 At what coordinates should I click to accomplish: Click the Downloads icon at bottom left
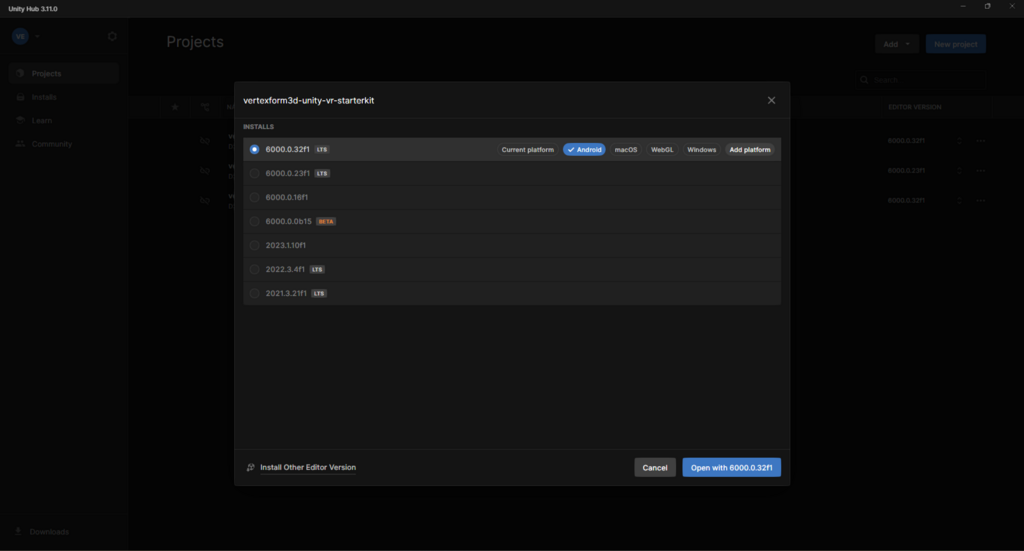coord(18,531)
